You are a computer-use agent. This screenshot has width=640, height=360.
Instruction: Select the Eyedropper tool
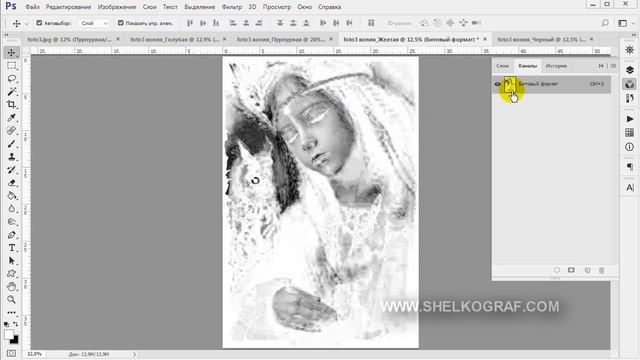click(x=11, y=118)
